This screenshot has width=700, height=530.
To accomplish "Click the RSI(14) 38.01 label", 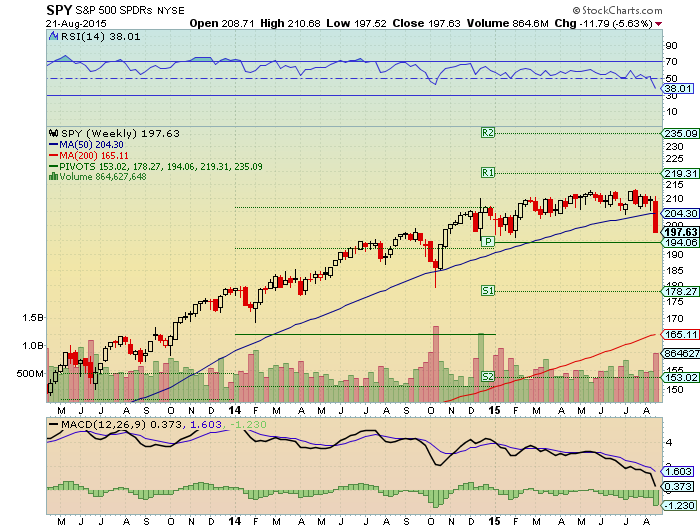I will [x=100, y=37].
